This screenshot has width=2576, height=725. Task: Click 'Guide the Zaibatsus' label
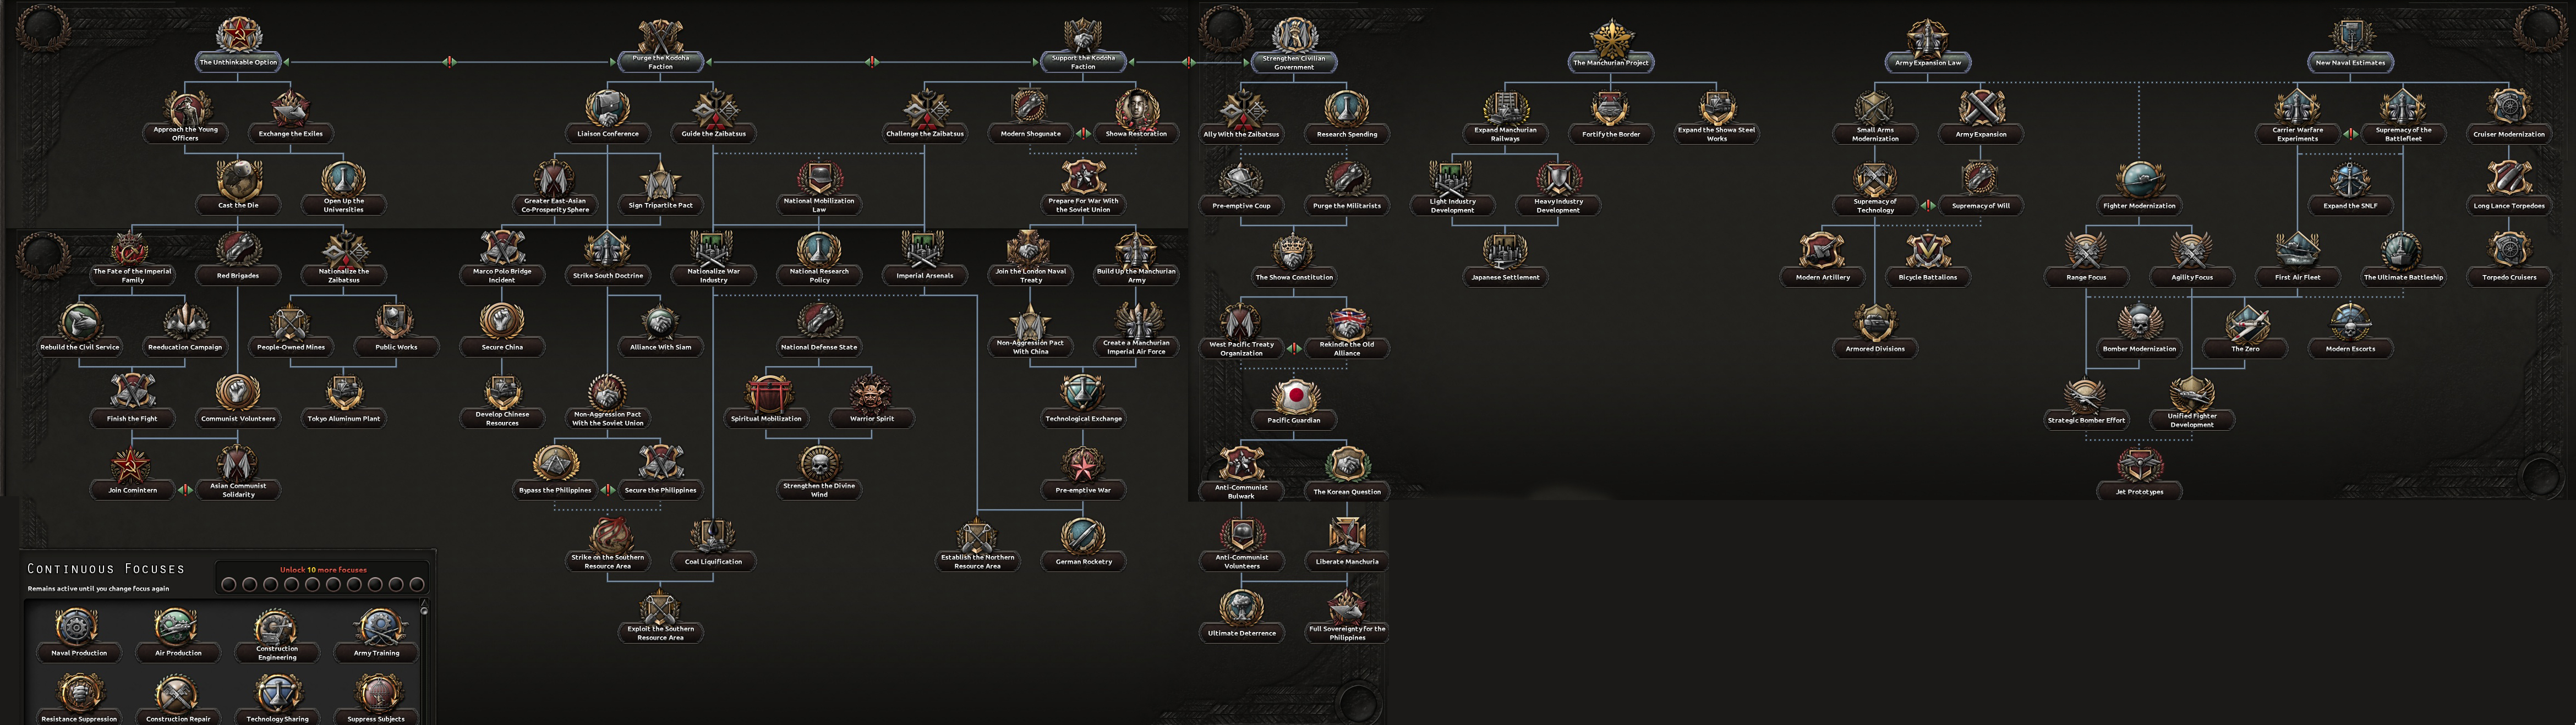(713, 134)
